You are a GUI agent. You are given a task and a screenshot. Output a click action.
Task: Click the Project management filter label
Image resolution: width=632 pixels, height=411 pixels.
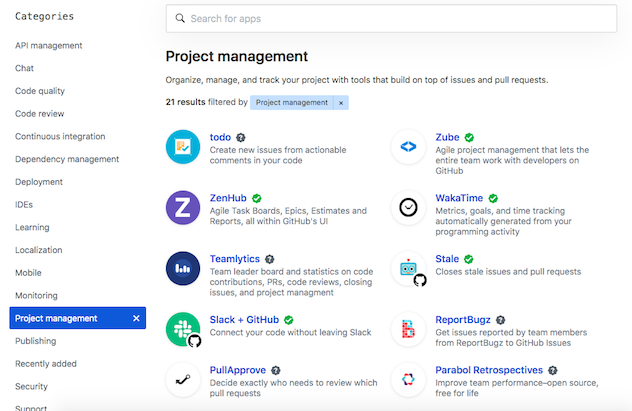coord(292,103)
